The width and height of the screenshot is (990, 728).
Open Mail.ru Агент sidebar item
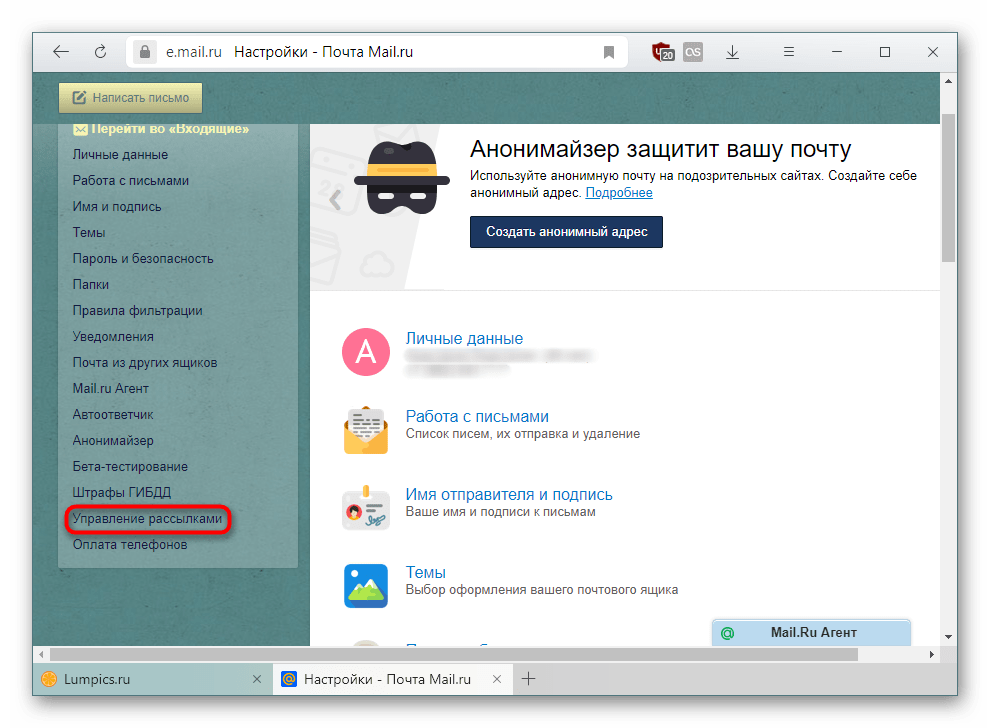point(110,388)
